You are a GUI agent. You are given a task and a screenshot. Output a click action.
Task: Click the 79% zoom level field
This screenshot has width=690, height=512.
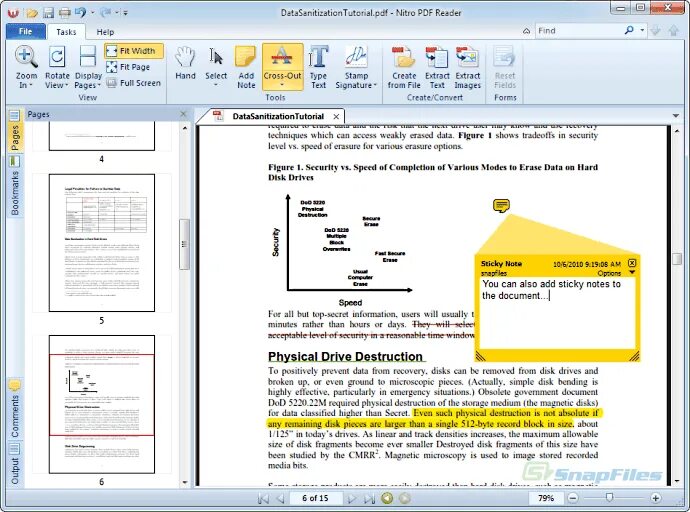pos(546,498)
